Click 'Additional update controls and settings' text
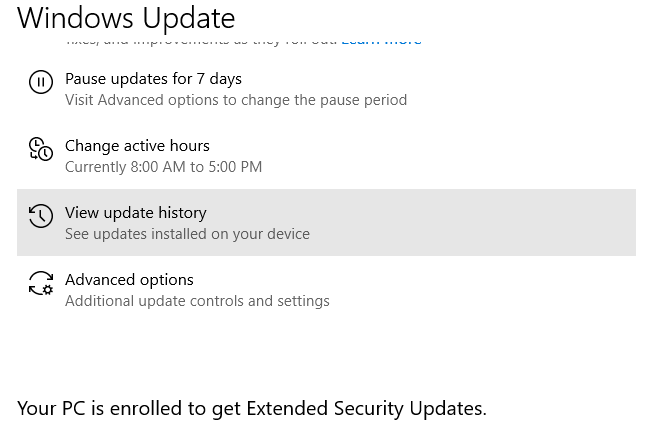 click(197, 301)
